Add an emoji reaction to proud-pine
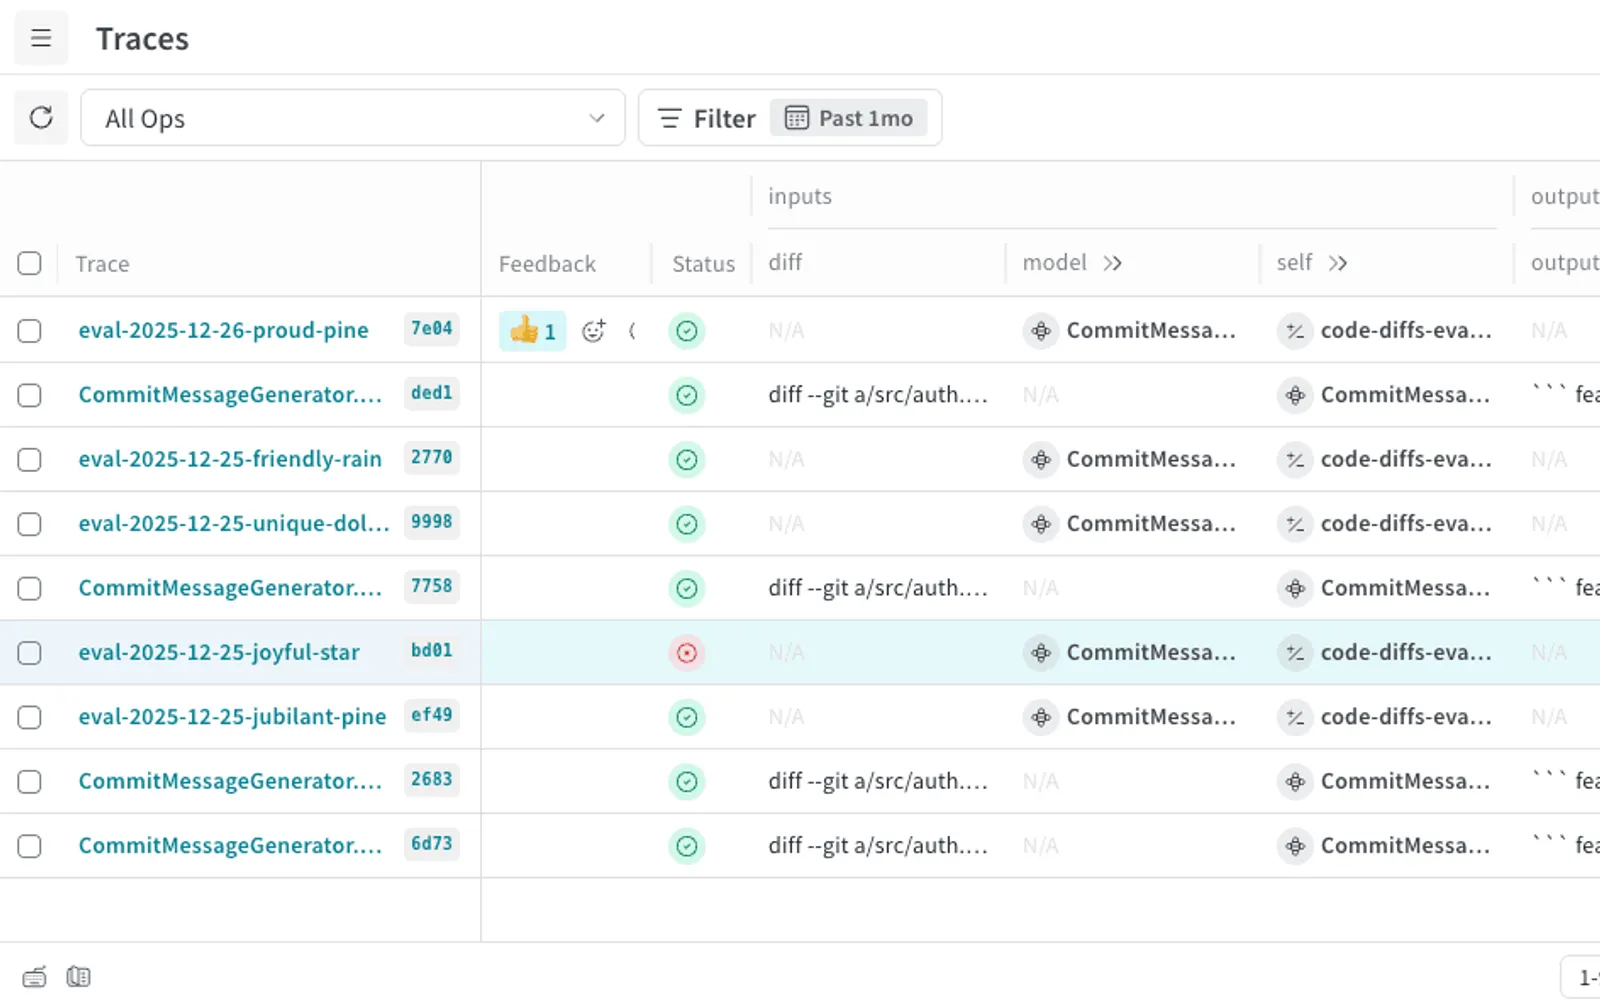 tap(594, 331)
